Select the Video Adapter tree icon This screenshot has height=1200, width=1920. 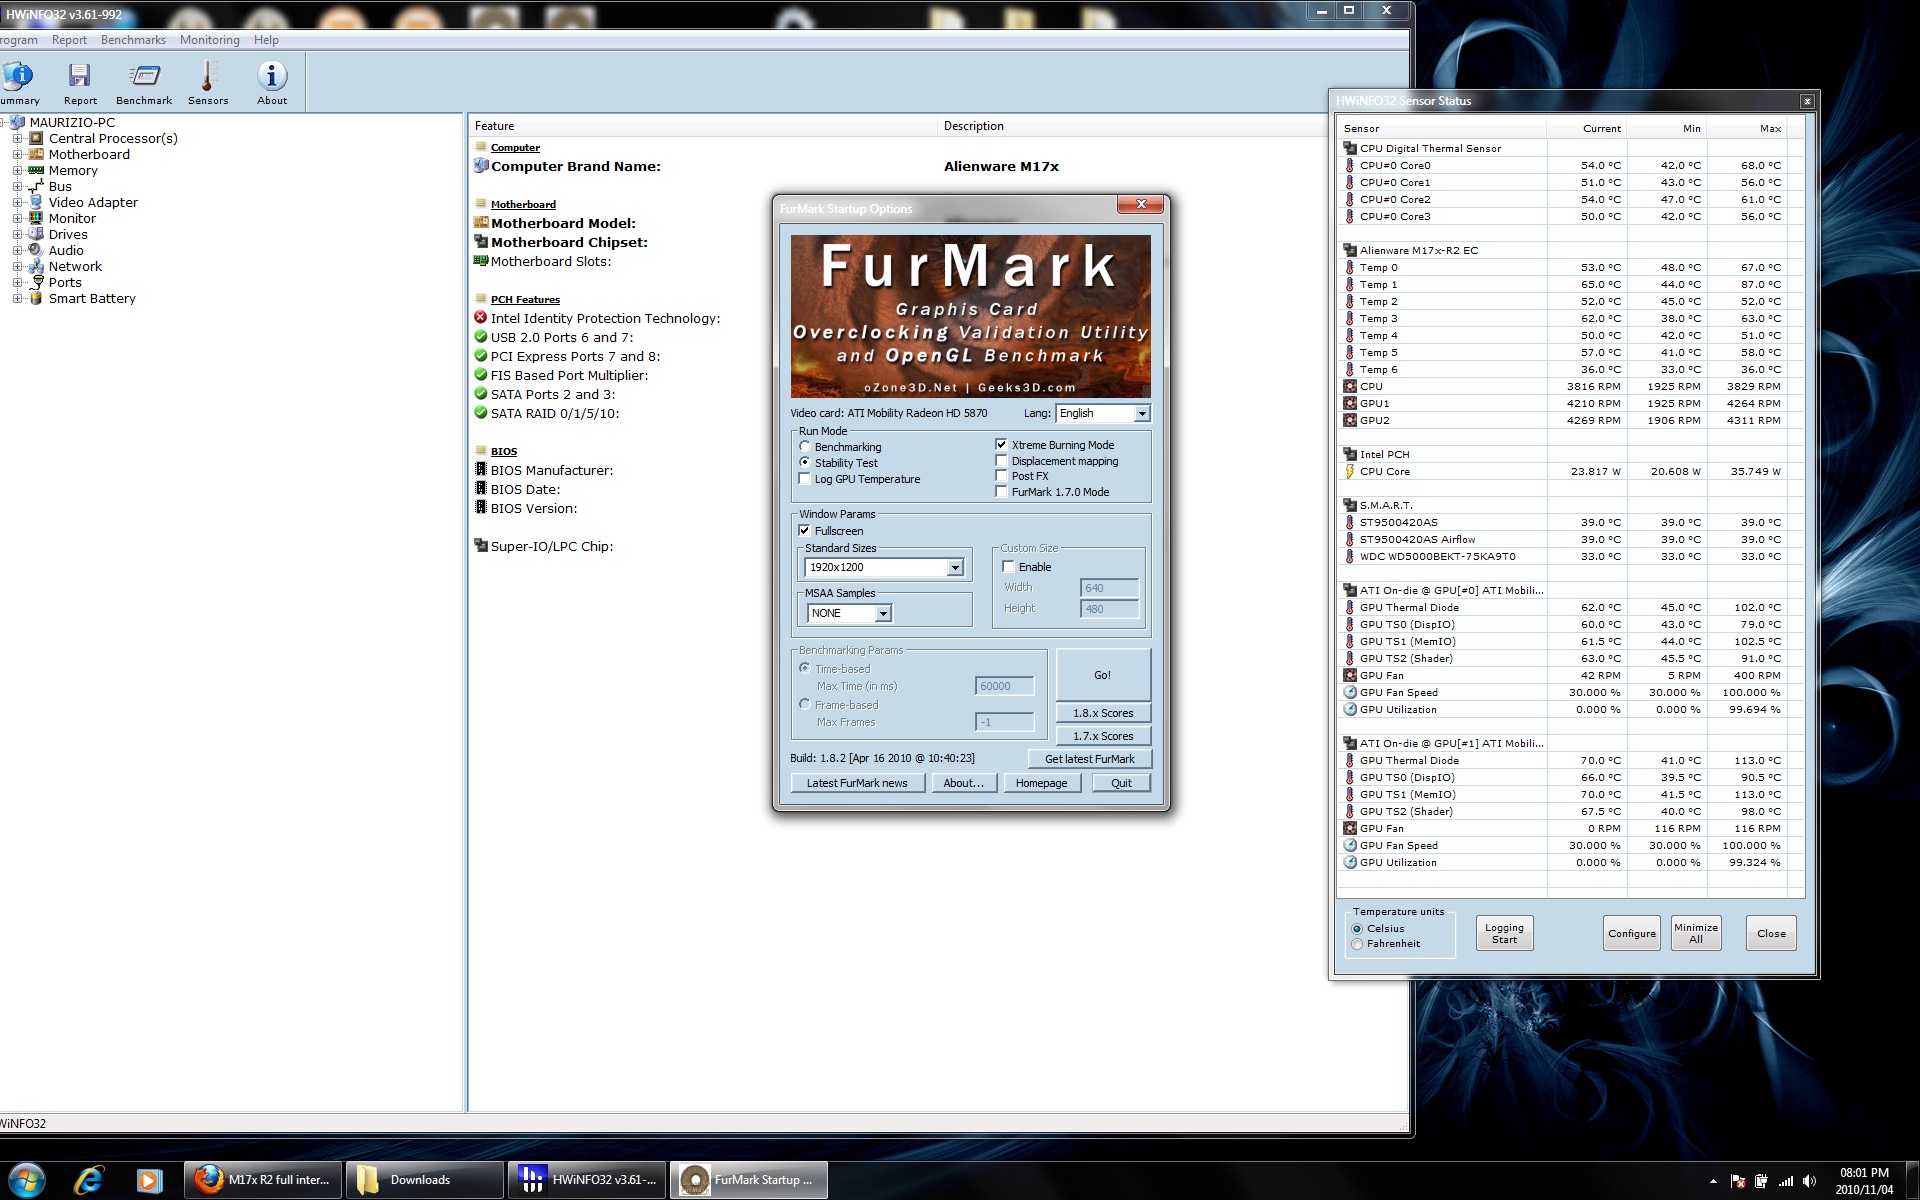[x=36, y=203]
